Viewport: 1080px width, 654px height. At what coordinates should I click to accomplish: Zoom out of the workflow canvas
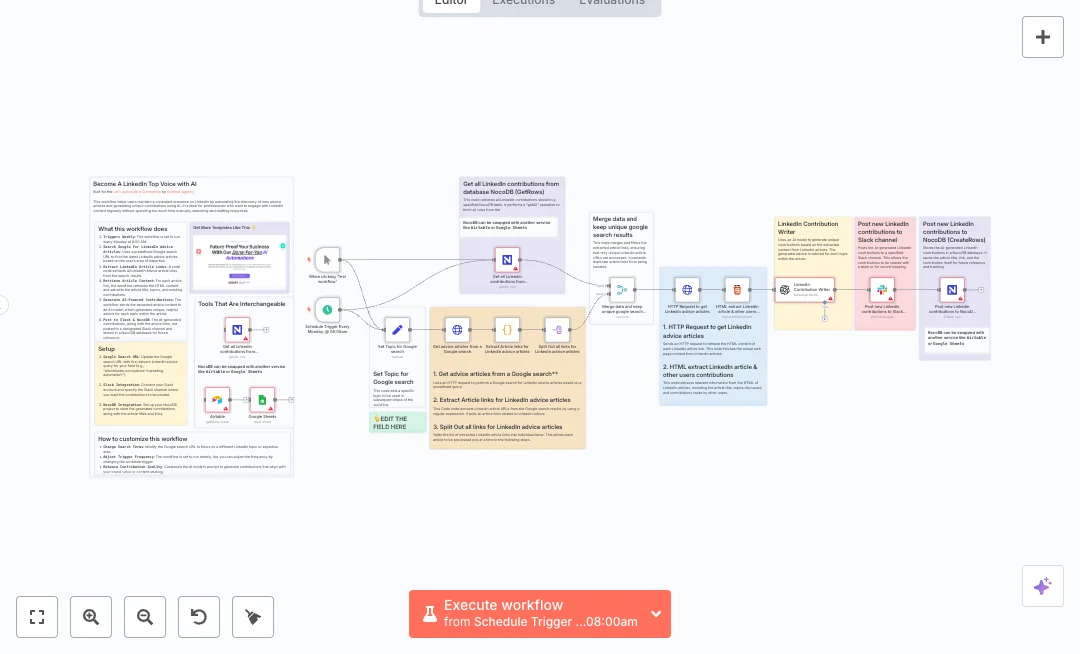point(145,617)
